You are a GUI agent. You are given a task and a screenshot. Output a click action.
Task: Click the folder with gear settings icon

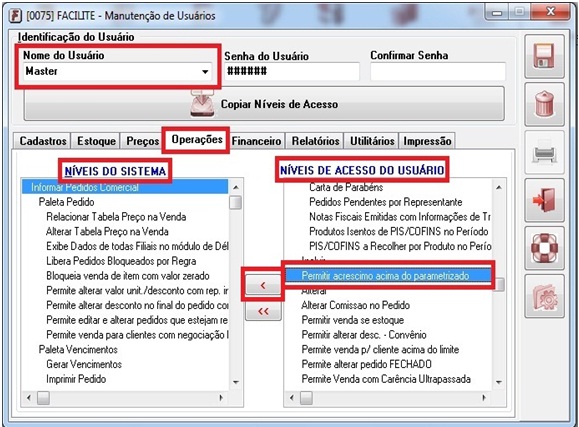pos(544,296)
